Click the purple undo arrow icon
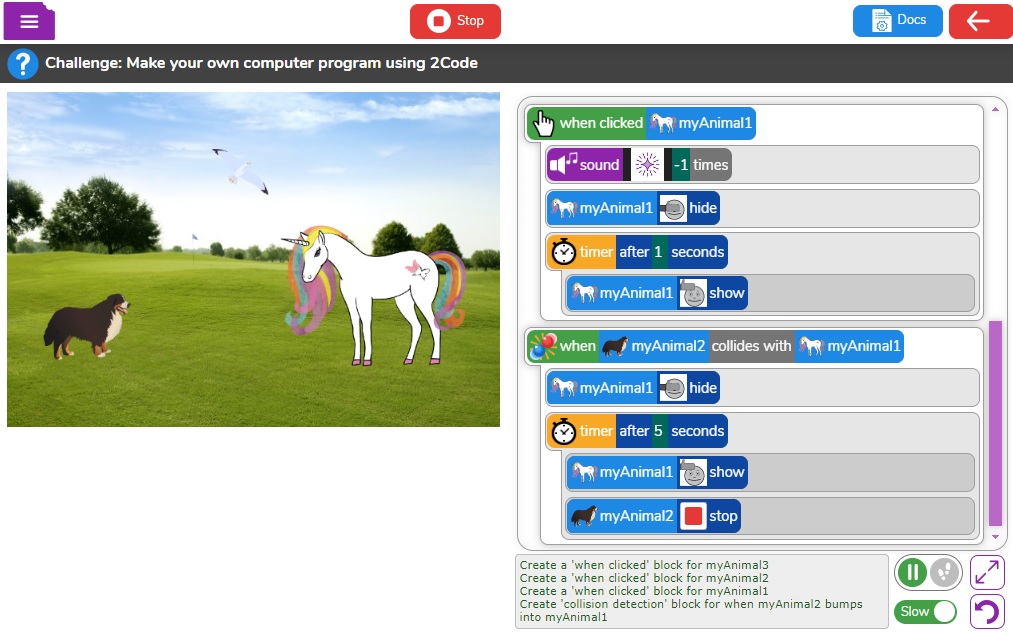Screen dimensions: 1013x633 987,611
